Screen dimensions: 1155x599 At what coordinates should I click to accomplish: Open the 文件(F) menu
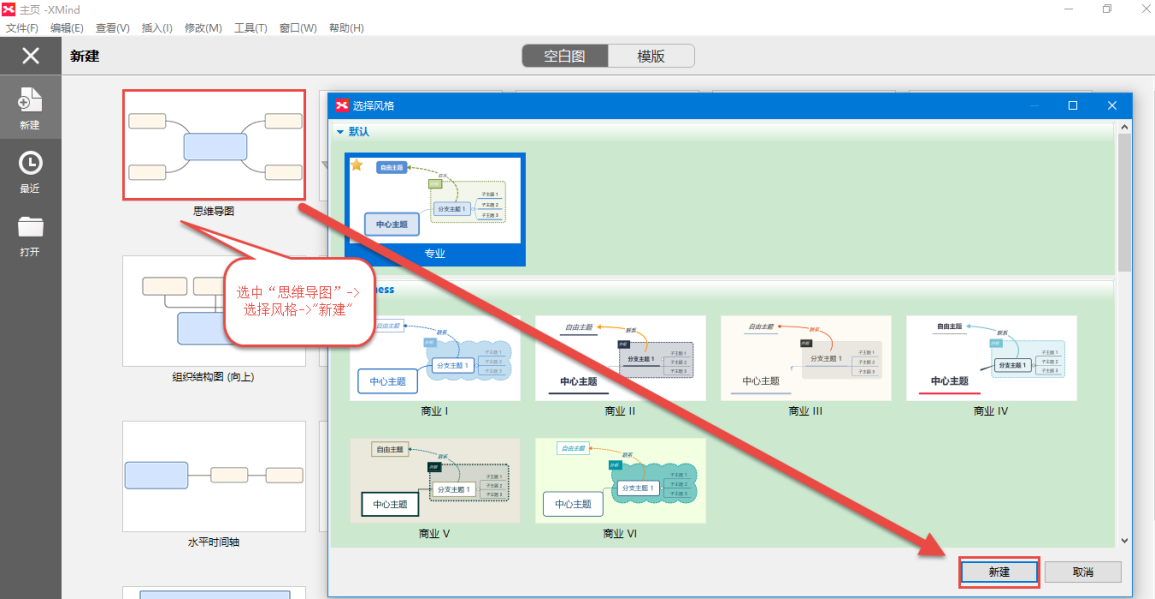coord(22,28)
